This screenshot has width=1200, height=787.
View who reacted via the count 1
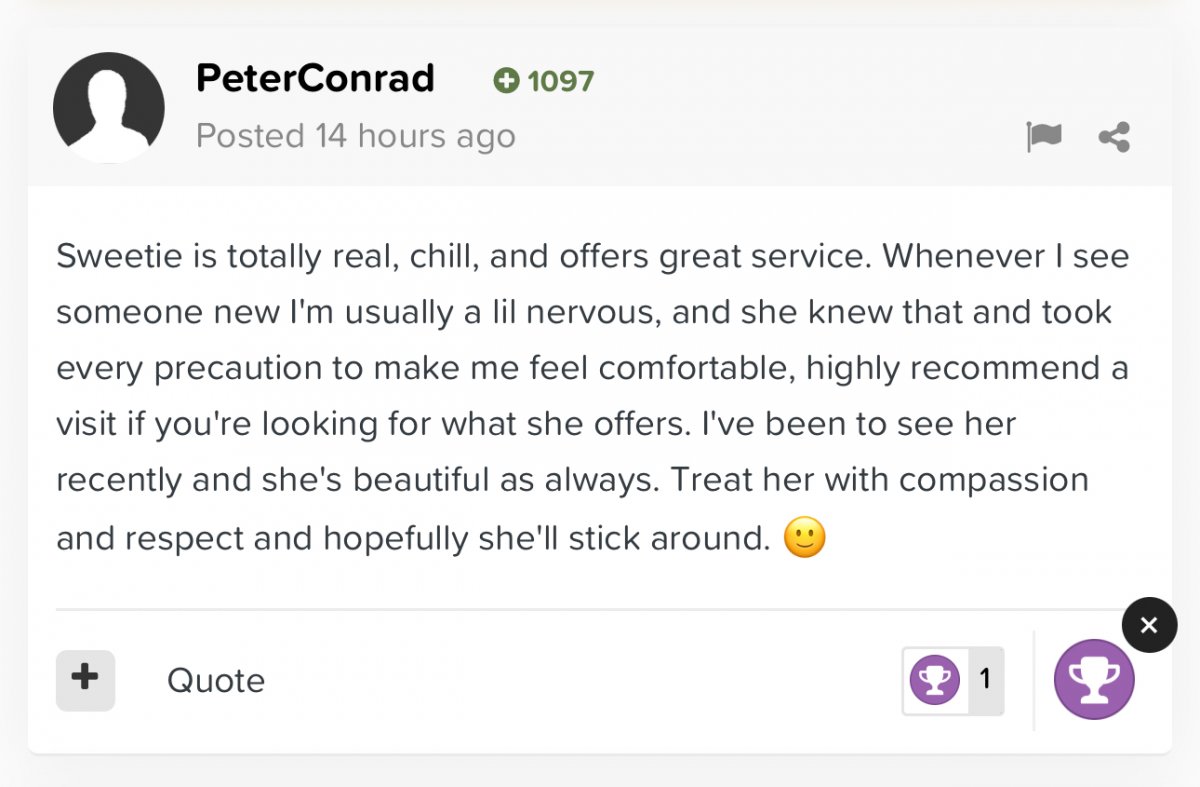985,680
